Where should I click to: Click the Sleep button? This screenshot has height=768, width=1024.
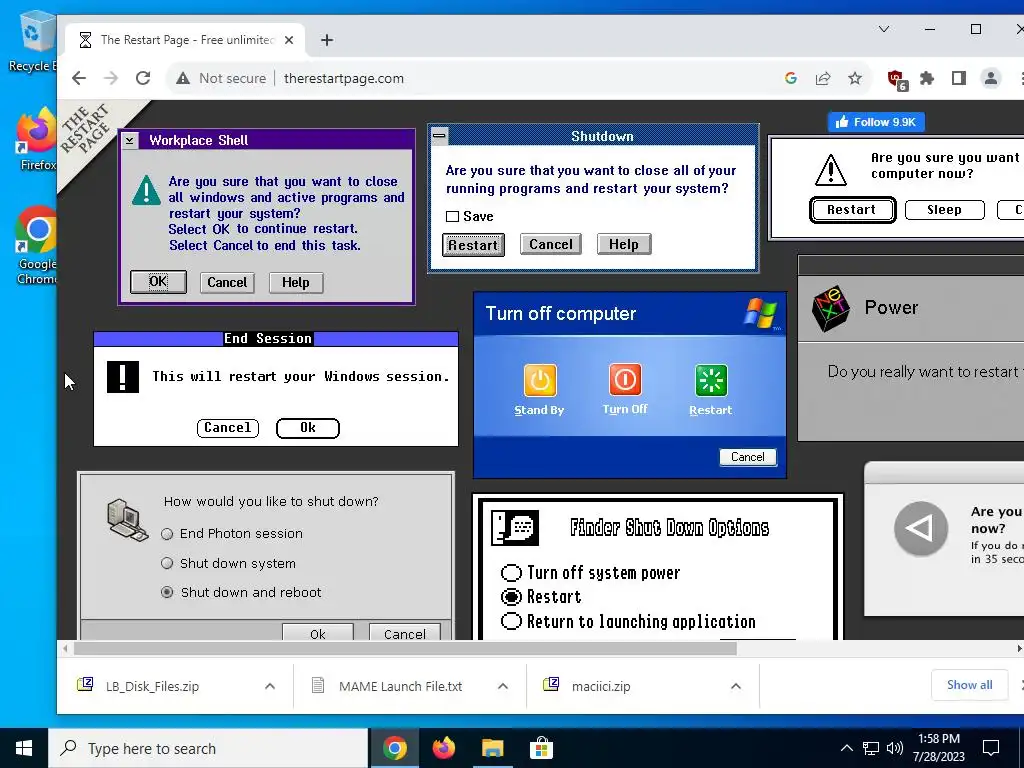pyautogui.click(x=944, y=210)
